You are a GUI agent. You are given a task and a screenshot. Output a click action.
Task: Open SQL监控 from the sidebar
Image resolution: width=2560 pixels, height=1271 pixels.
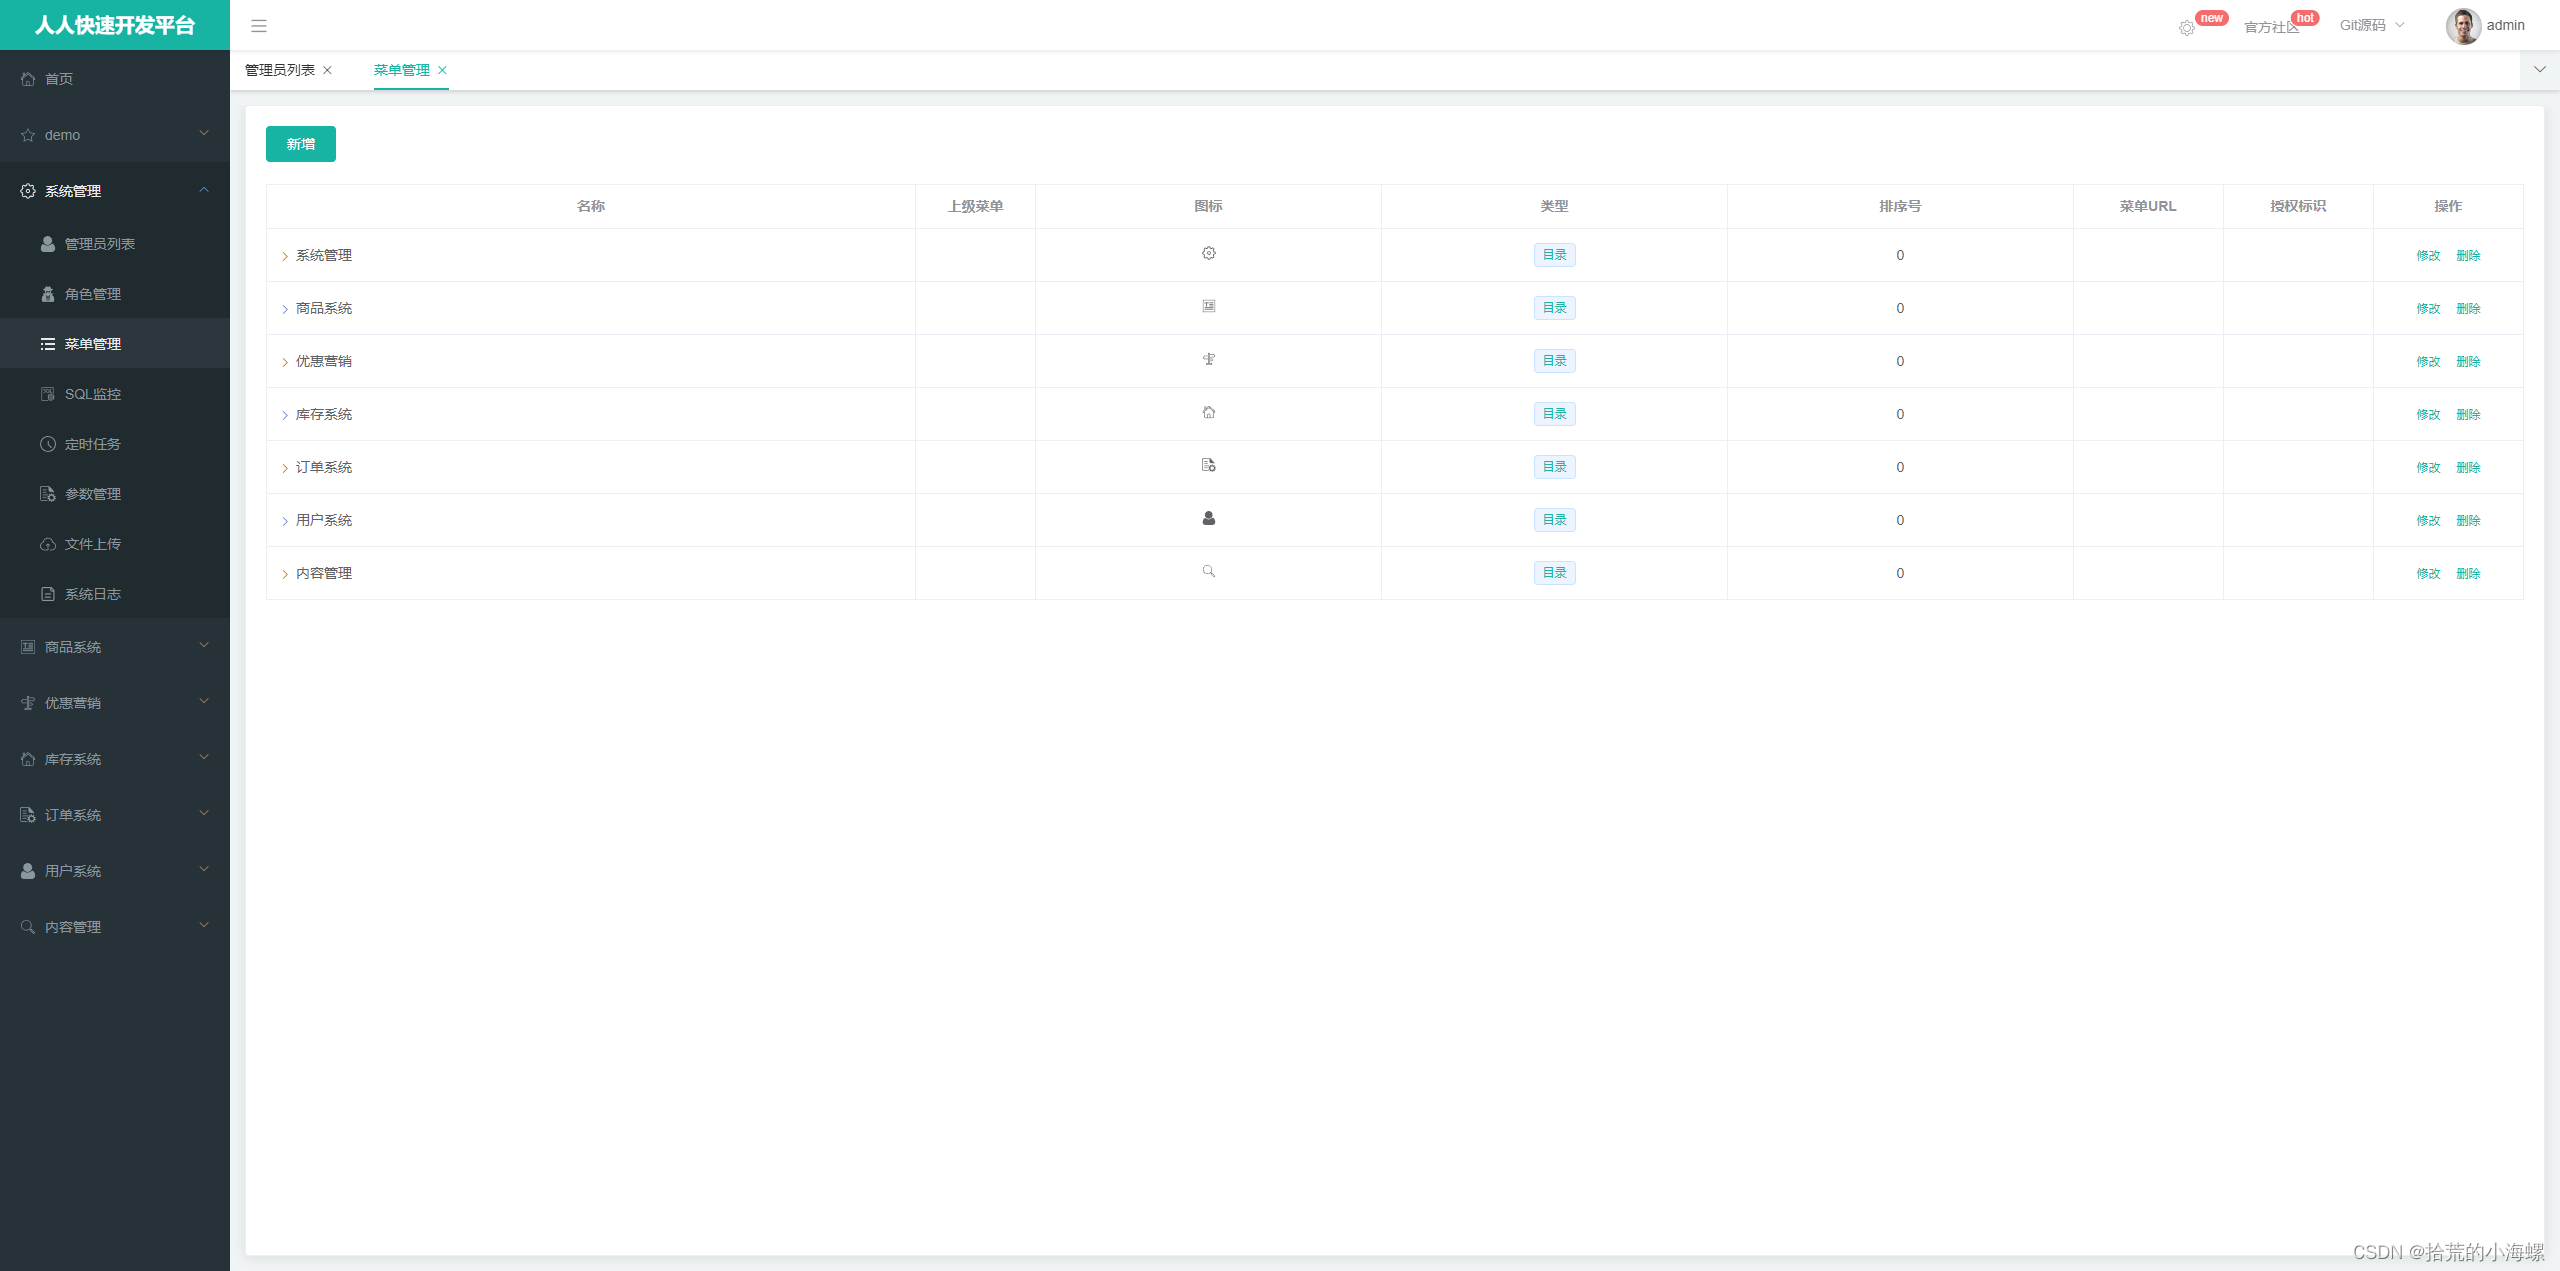[92, 394]
